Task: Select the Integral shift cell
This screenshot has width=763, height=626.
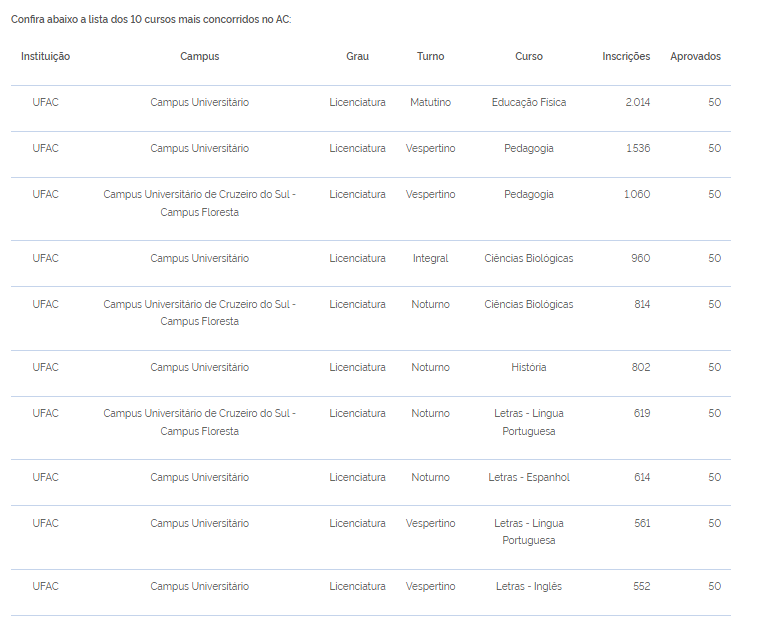Action: pyautogui.click(x=430, y=259)
